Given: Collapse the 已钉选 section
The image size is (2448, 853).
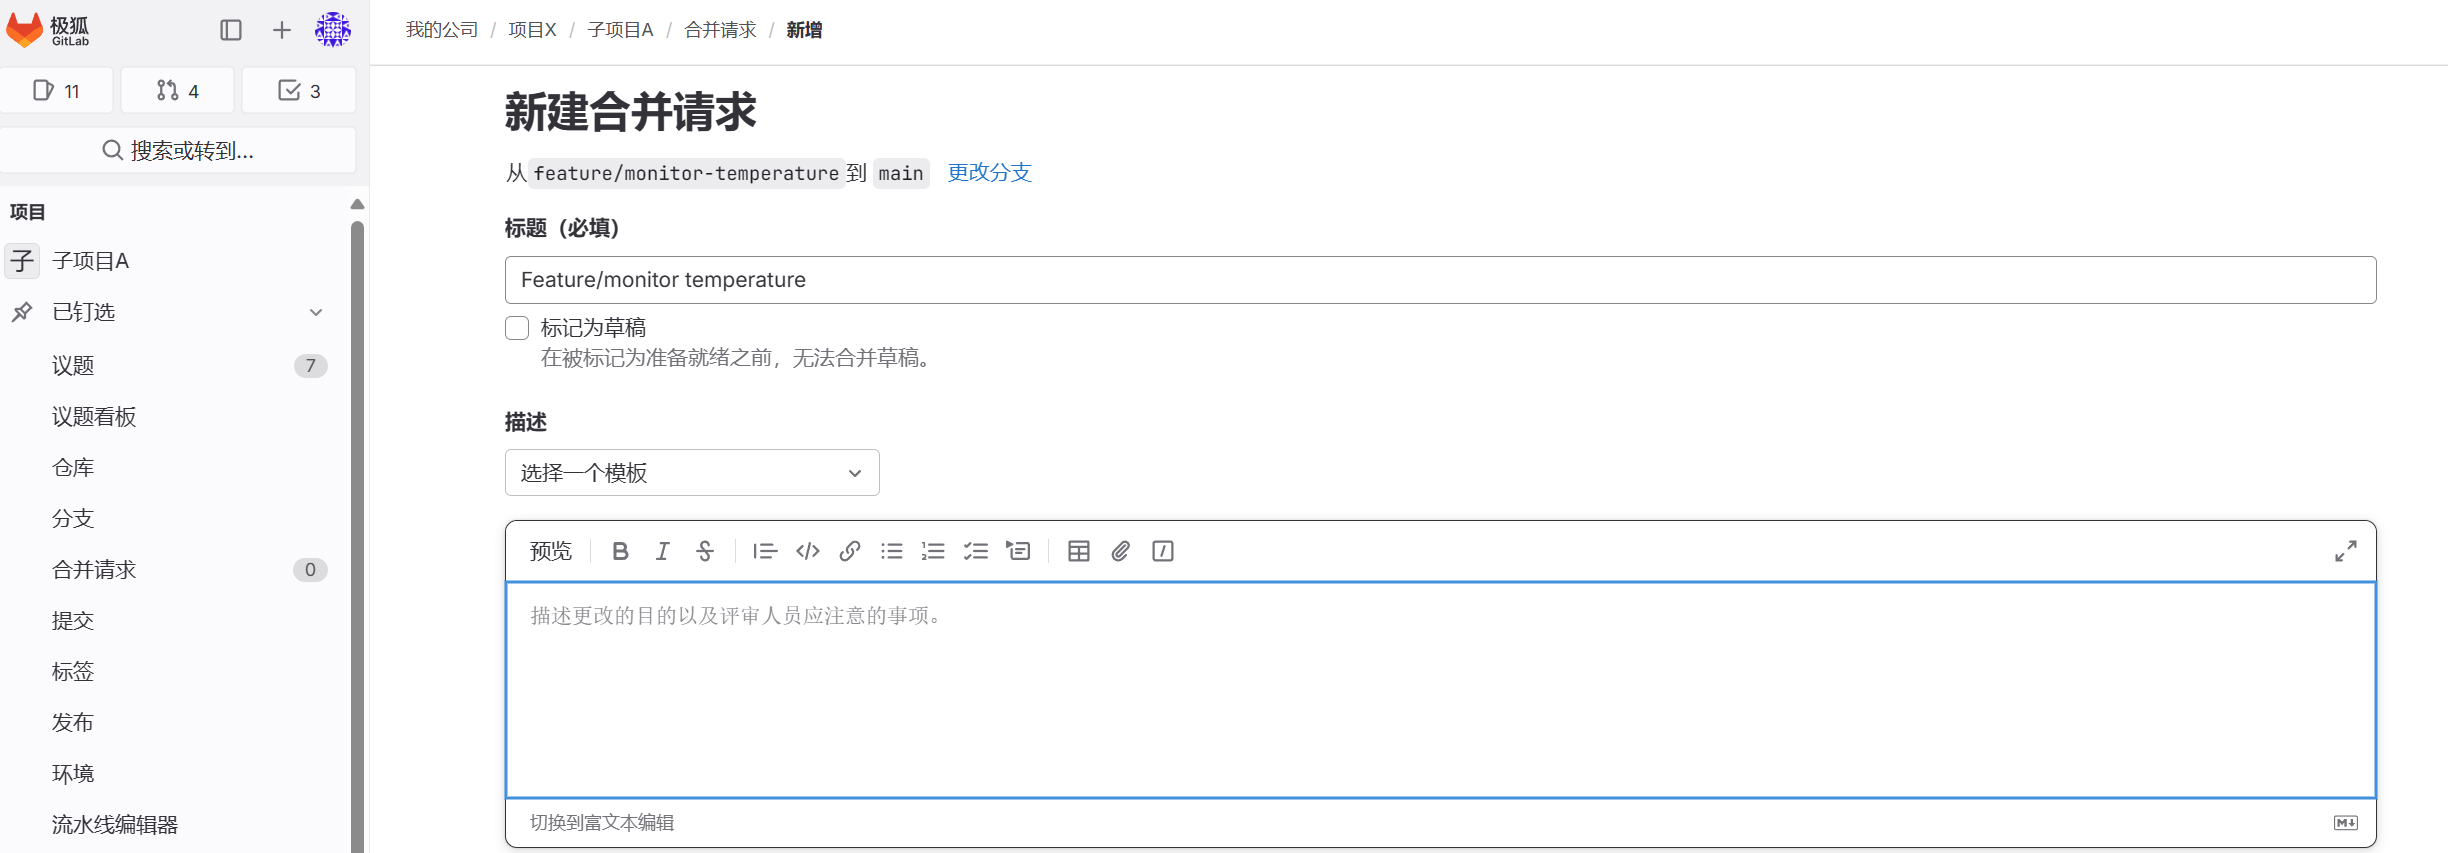Looking at the screenshot, I should click(316, 312).
